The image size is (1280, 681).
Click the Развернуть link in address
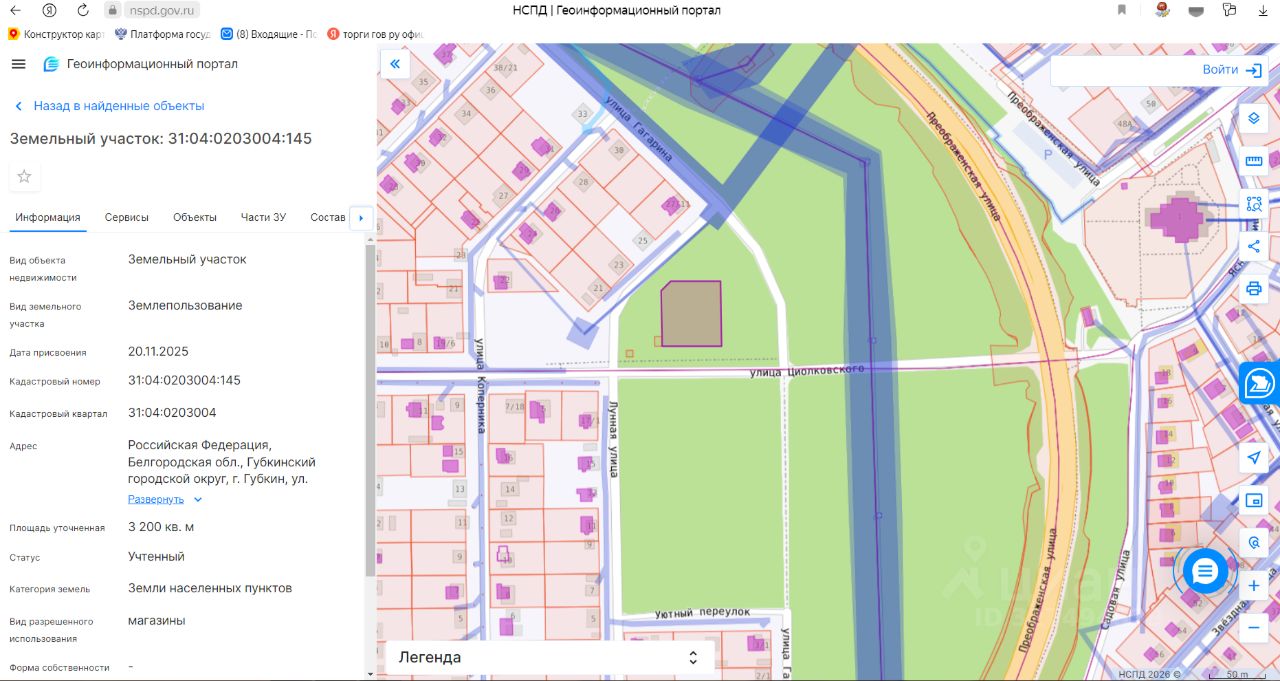point(156,499)
